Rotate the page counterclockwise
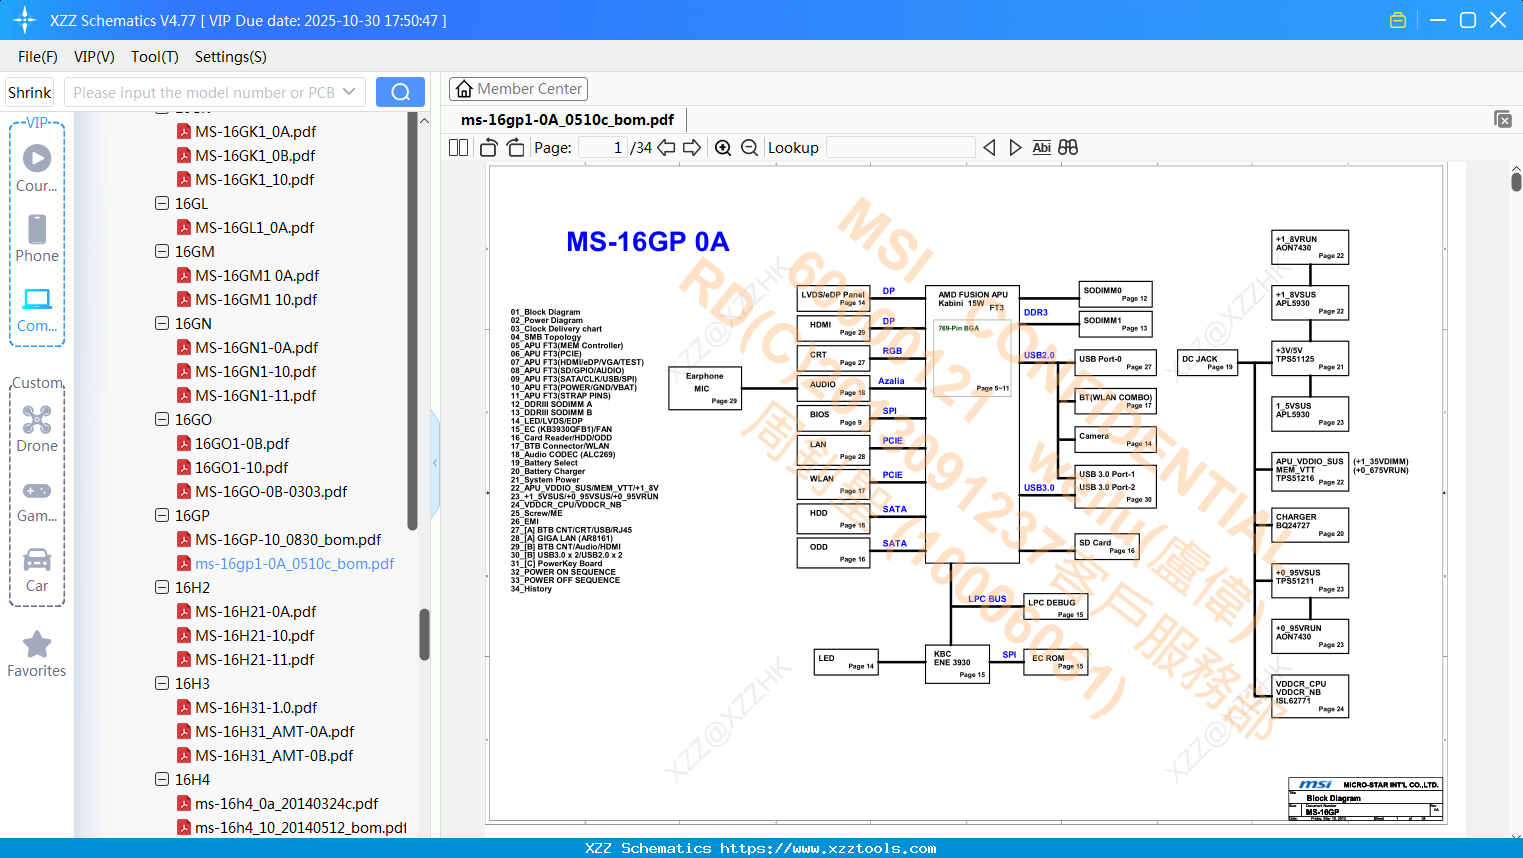This screenshot has width=1523, height=858. click(489, 148)
